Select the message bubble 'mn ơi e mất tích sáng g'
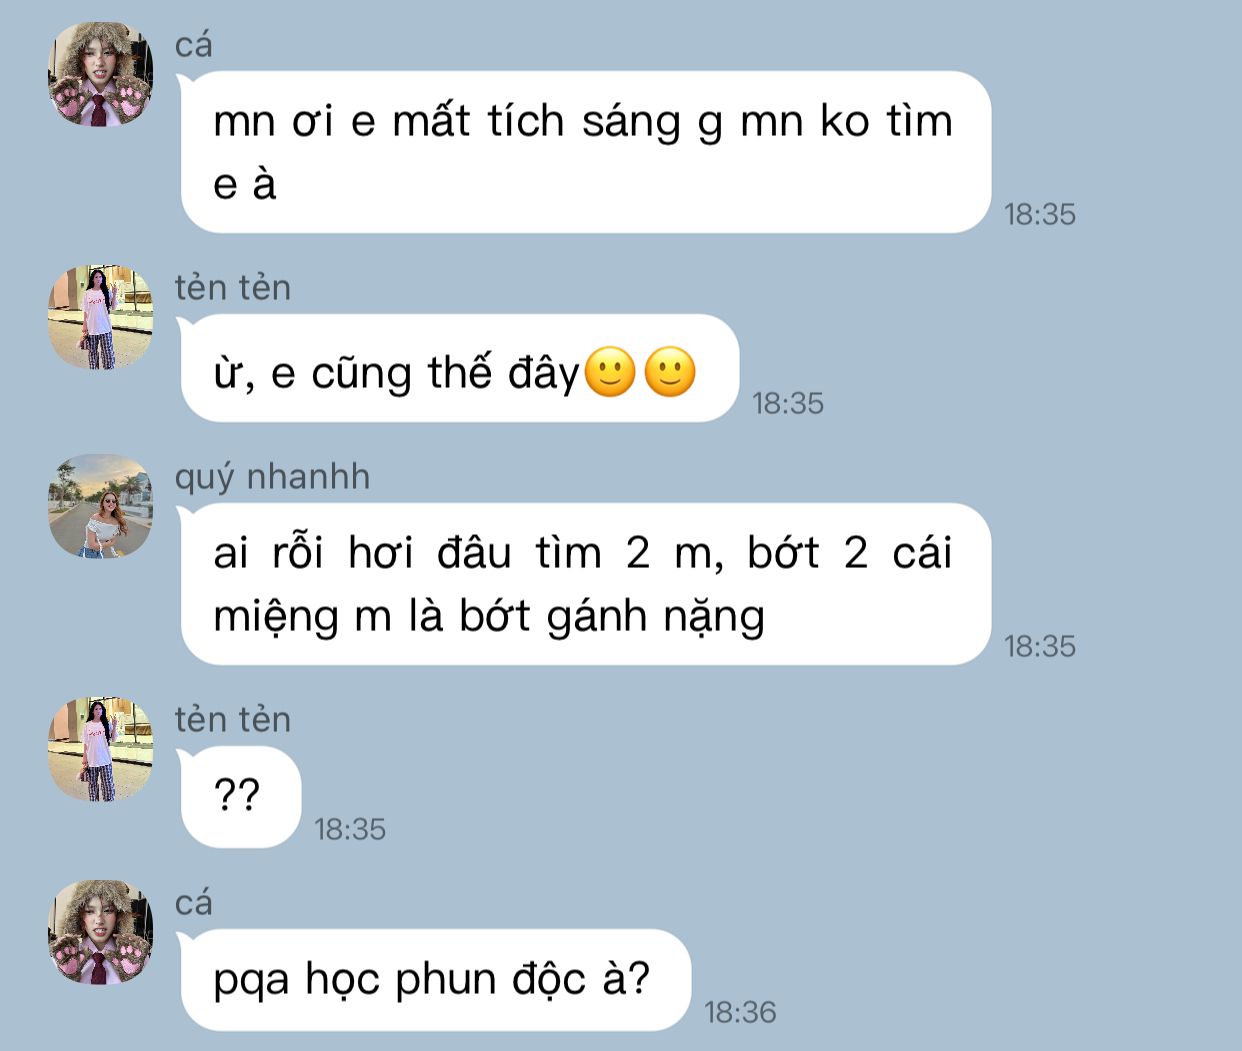This screenshot has height=1051, width=1242. coord(585,152)
